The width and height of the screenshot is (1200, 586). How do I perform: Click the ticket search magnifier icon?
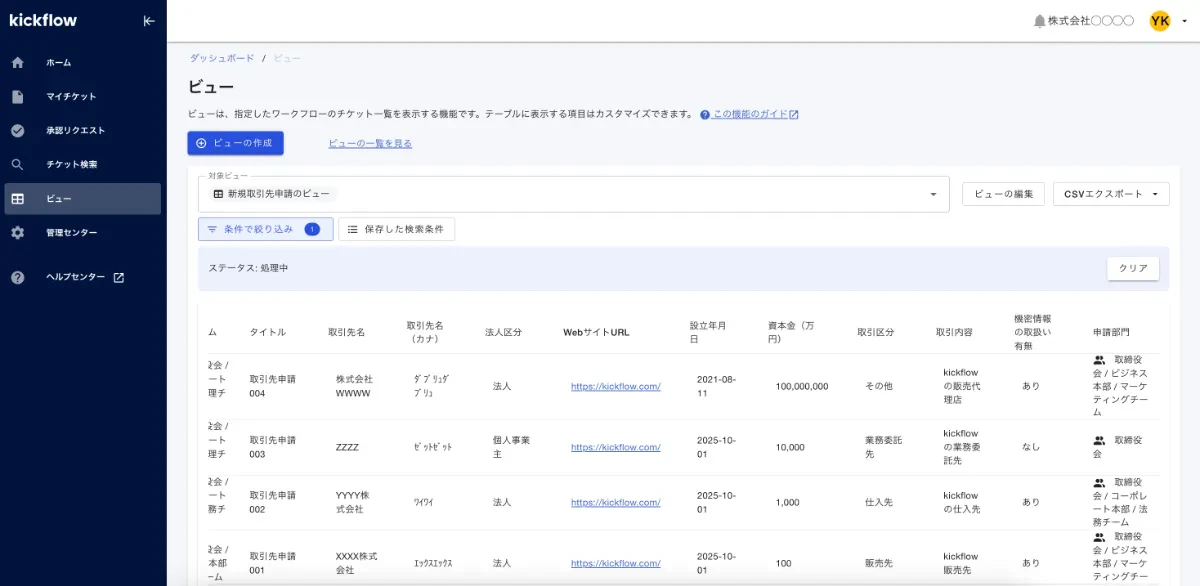tap(18, 165)
